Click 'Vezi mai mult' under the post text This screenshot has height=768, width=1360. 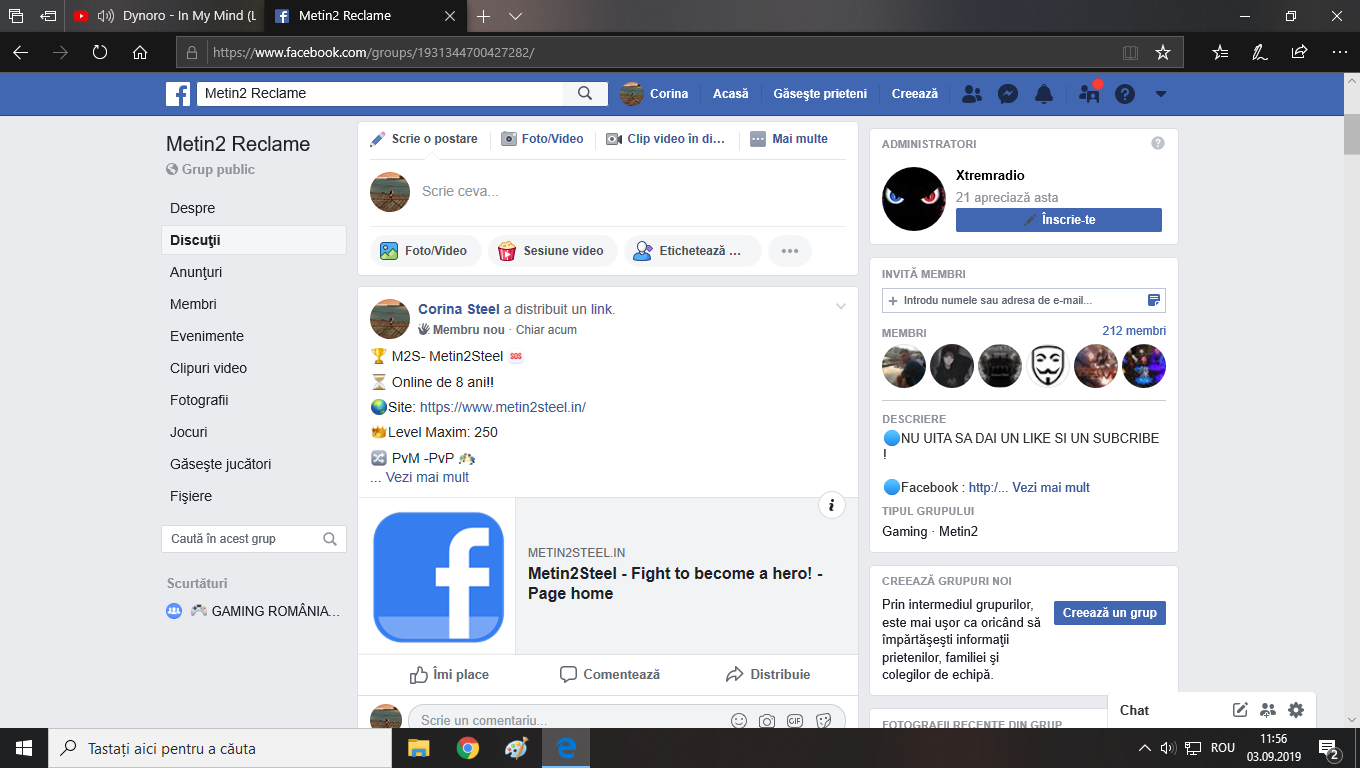[x=427, y=477]
